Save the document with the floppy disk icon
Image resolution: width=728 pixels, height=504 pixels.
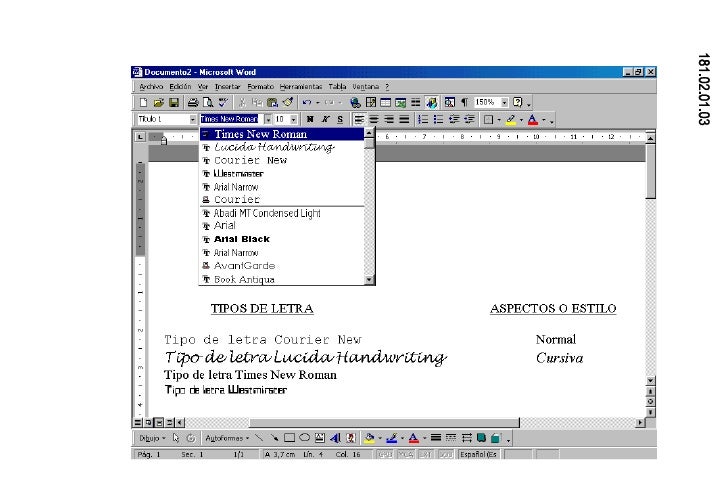174,103
